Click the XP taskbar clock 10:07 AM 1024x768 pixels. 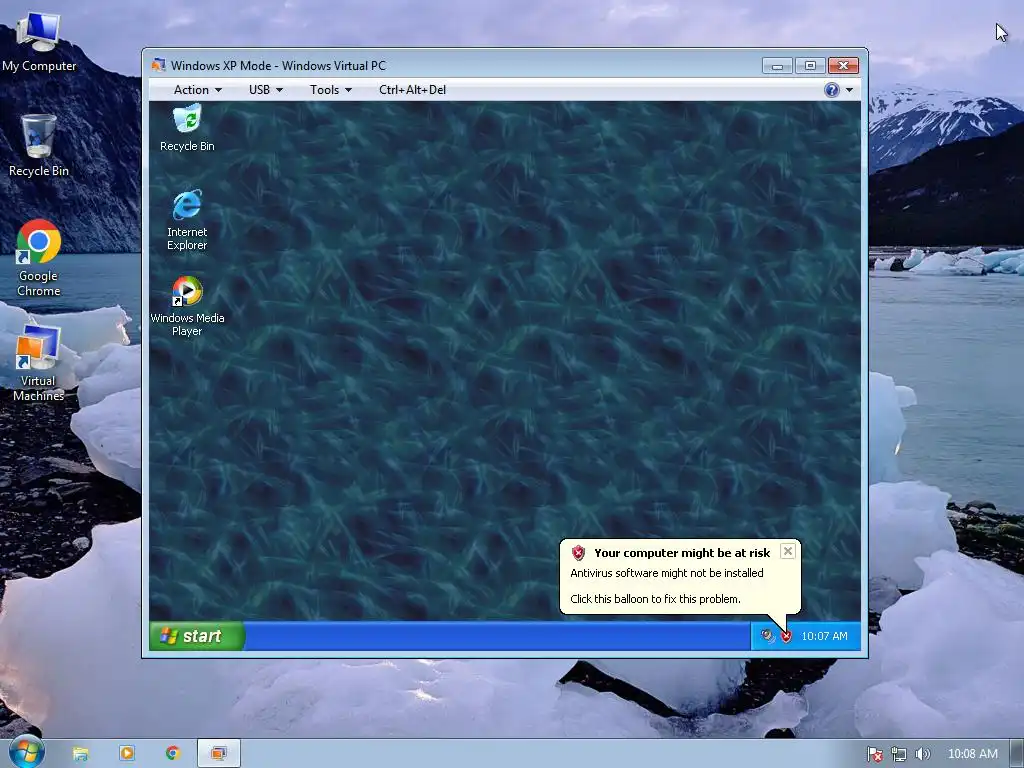pyautogui.click(x=824, y=636)
